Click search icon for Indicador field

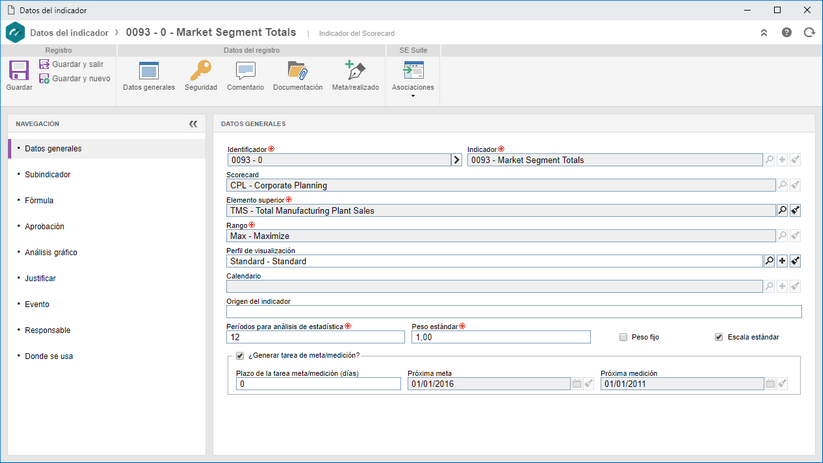tap(769, 160)
